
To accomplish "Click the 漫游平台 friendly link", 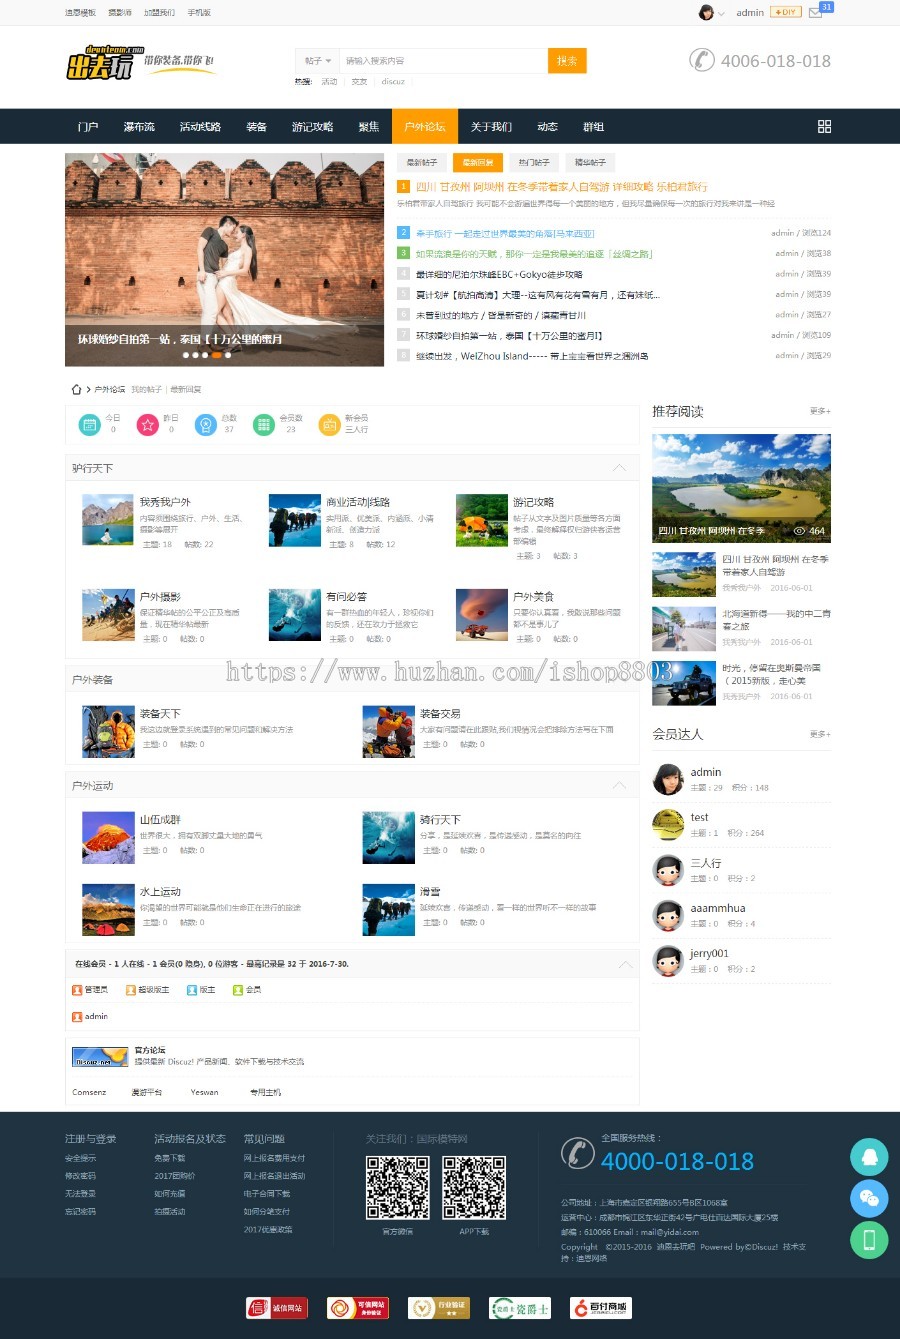I will (x=146, y=1092).
